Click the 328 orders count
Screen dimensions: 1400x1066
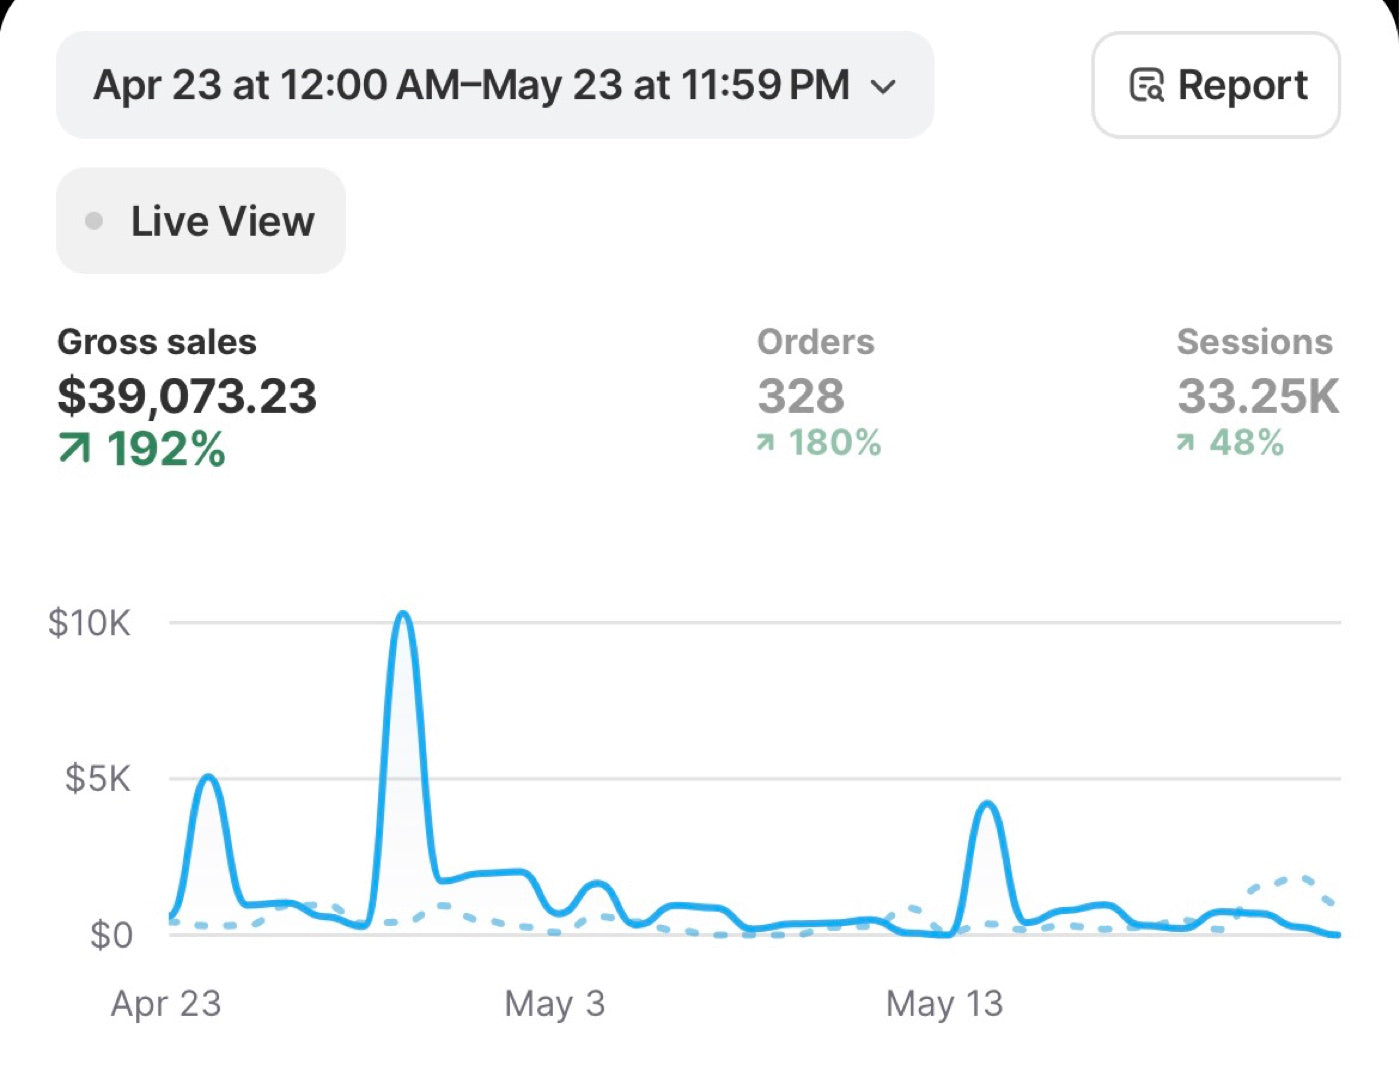pyautogui.click(x=801, y=396)
